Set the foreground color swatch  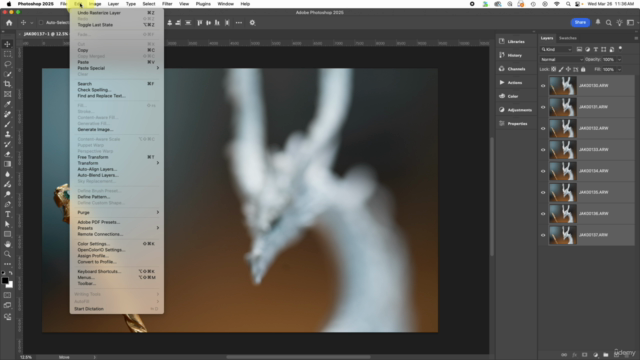coord(5,281)
